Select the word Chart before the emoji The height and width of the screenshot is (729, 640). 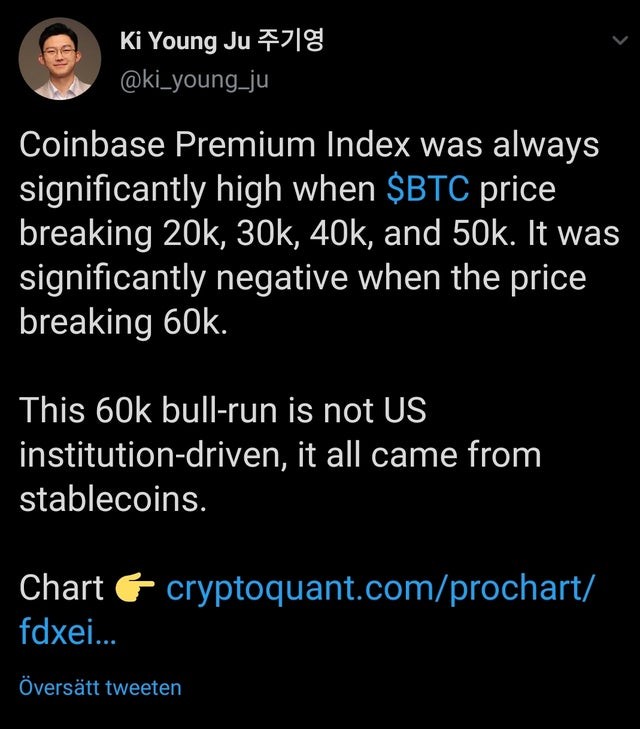[x=61, y=588]
